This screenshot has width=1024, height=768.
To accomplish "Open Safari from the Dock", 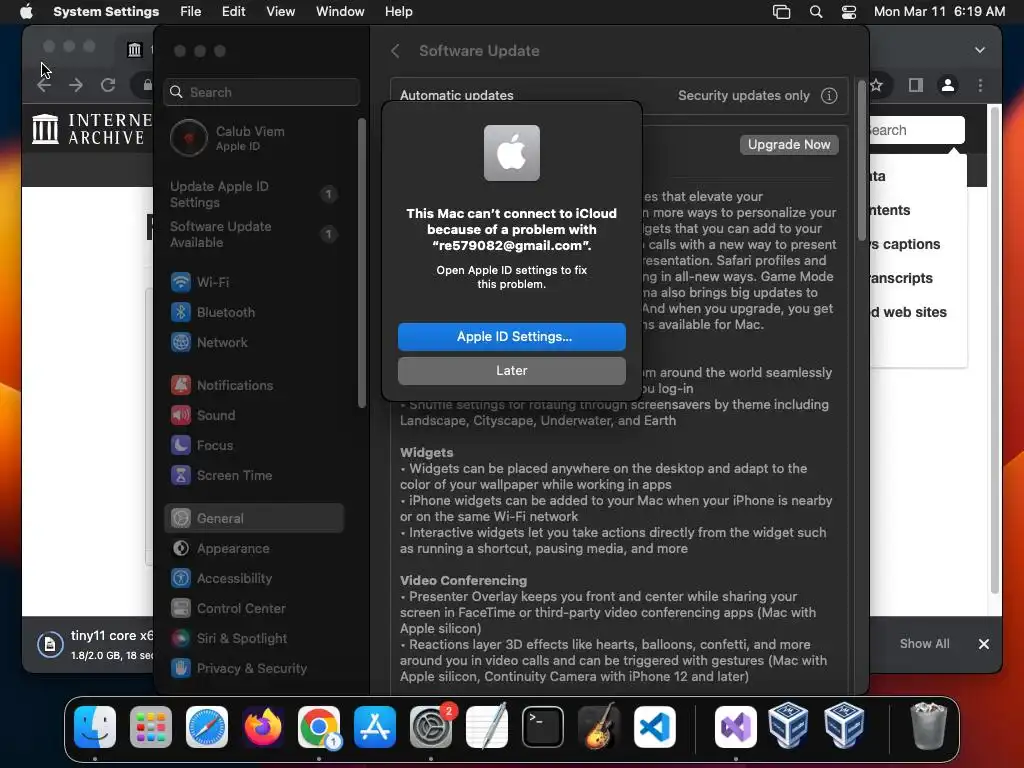I will (x=207, y=727).
